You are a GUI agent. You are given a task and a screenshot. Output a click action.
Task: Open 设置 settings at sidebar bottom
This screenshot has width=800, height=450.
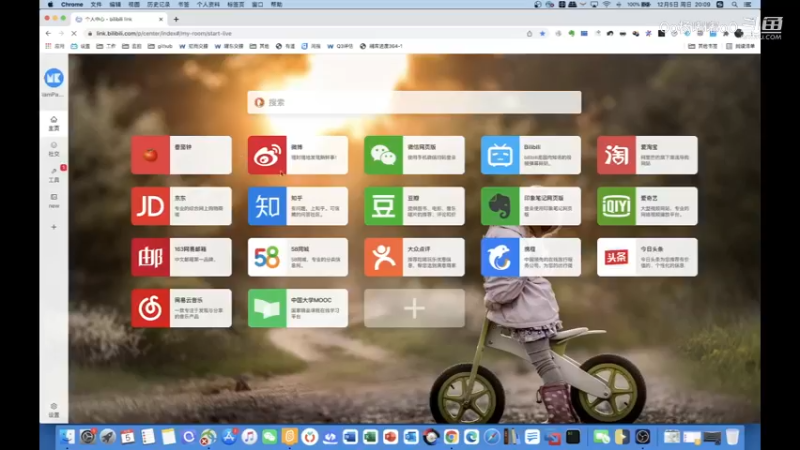pyautogui.click(x=54, y=410)
